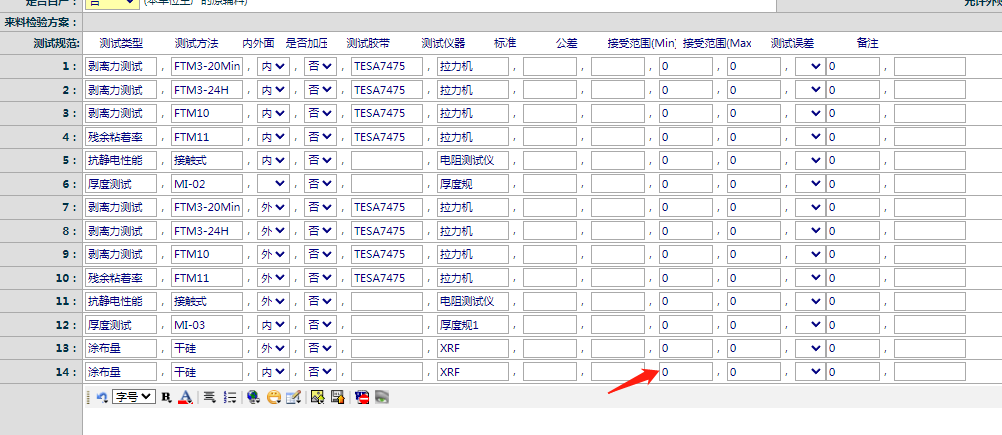This screenshot has width=1002, height=435.
Task: Open row 1 测试误差 dropdown
Action: [x=810, y=66]
